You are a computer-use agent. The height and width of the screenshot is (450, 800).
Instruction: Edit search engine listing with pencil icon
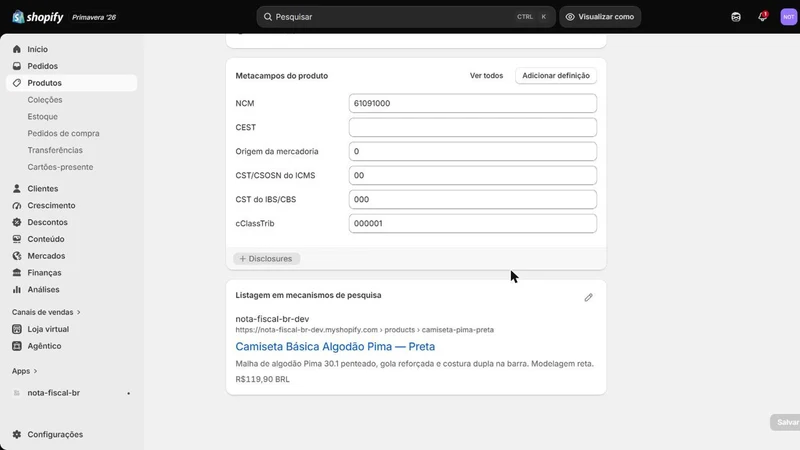point(588,297)
